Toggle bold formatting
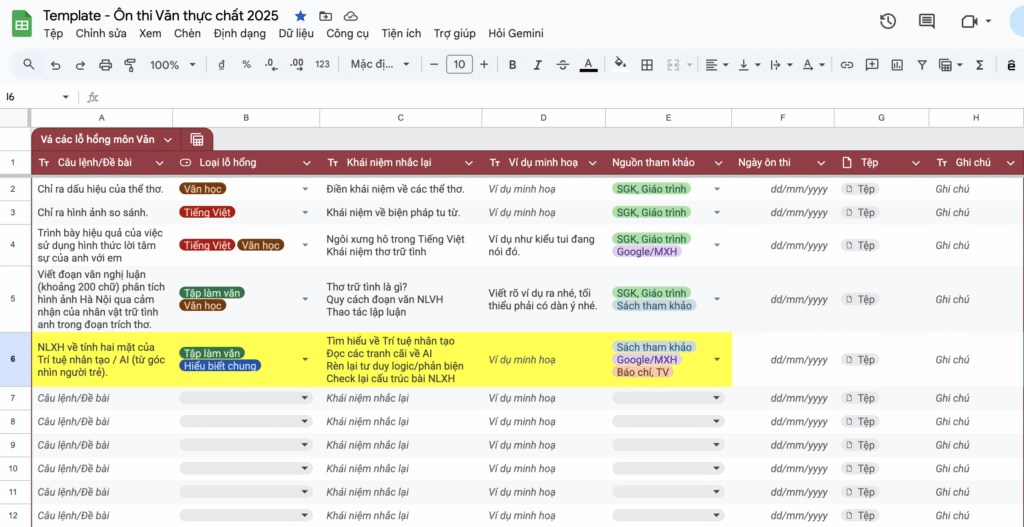This screenshot has width=1024, height=527. pos(512,65)
